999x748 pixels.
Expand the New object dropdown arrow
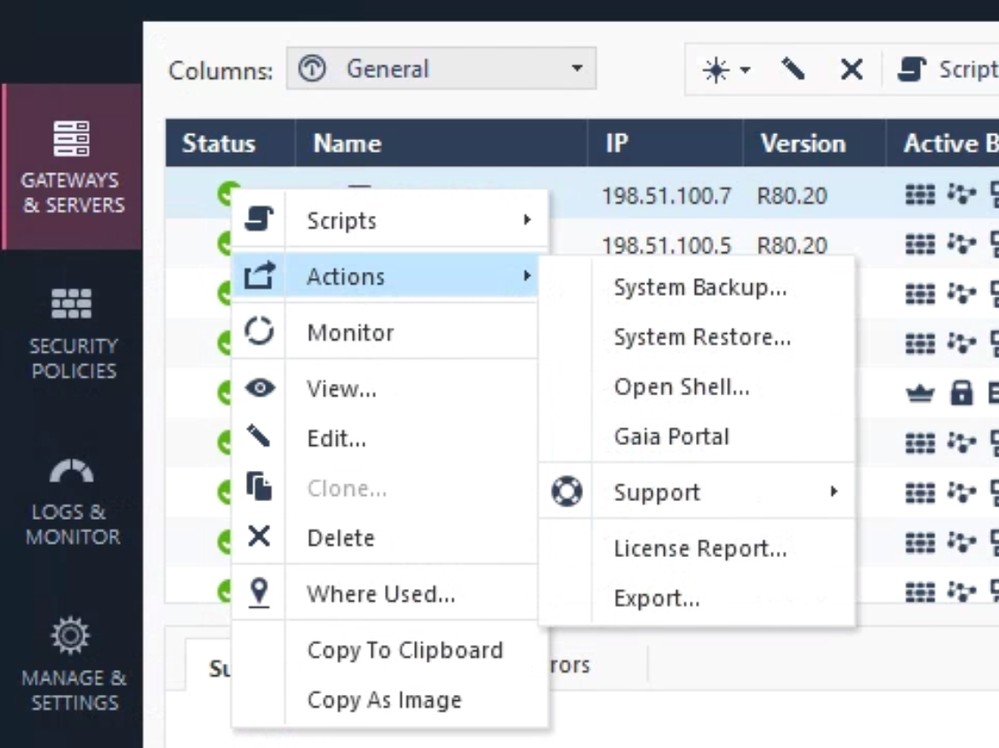point(745,69)
